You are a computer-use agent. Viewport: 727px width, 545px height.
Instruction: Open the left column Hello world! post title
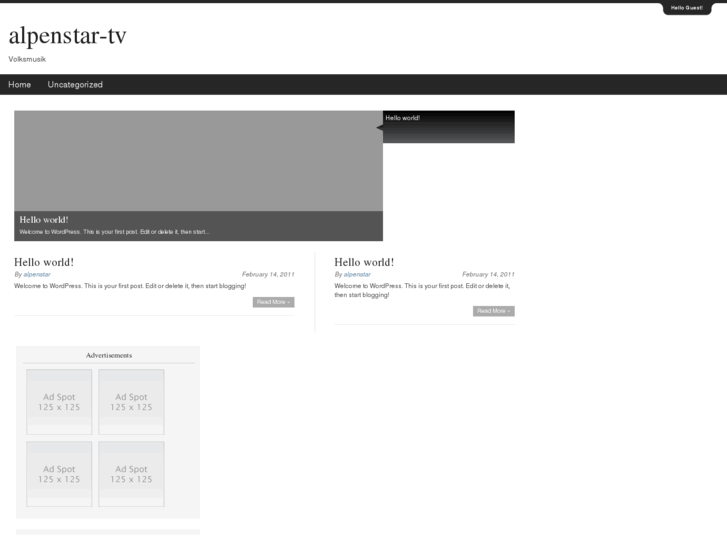point(44,262)
